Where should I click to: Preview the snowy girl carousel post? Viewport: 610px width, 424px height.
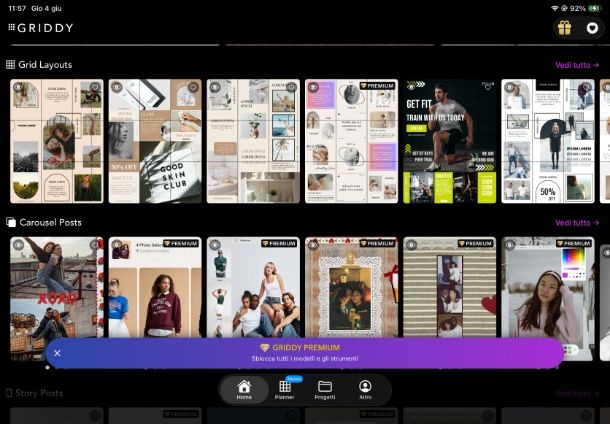pos(510,245)
